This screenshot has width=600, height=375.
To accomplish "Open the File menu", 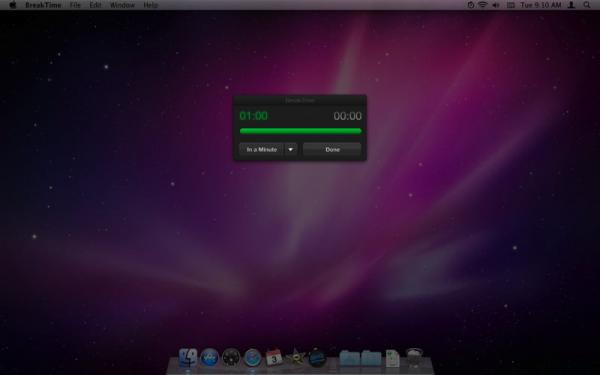I will pos(75,5).
